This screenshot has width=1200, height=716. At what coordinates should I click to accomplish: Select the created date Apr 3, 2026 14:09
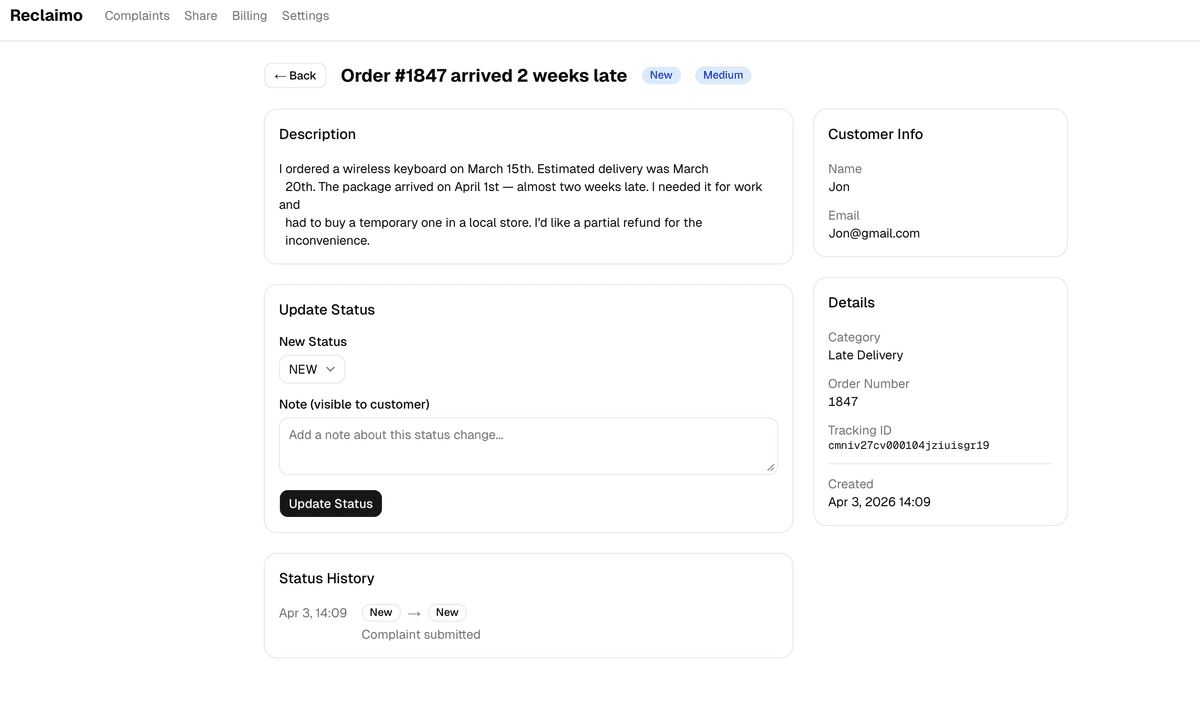point(879,502)
